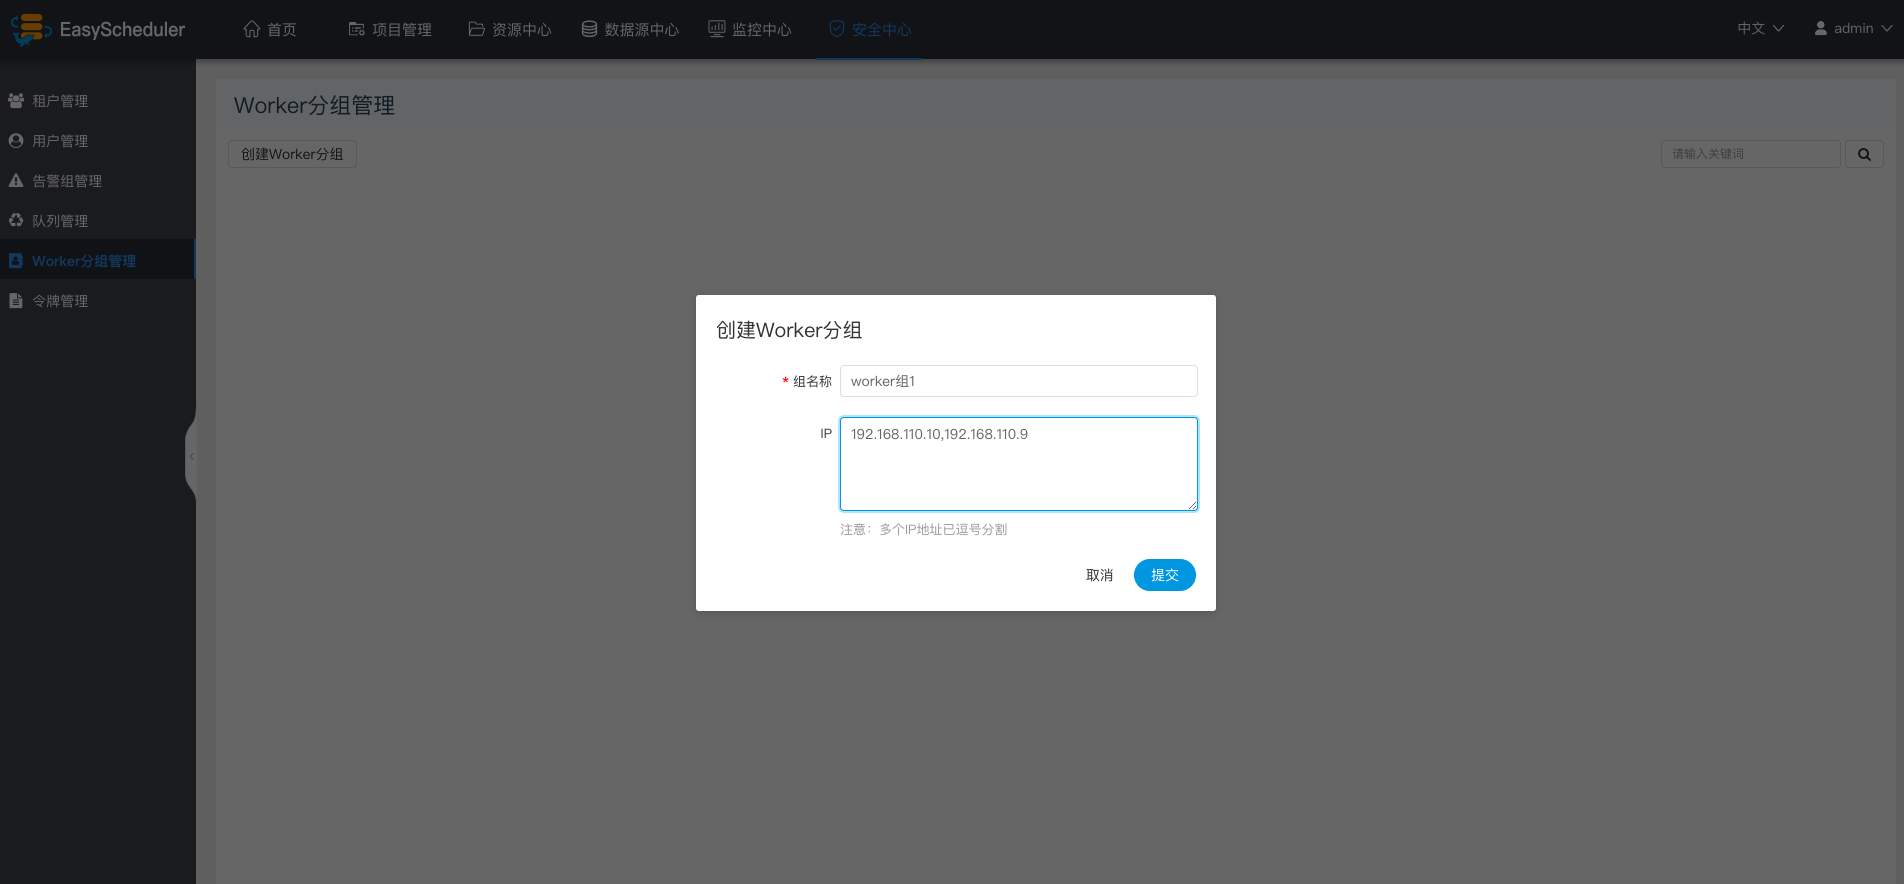
Task: Click the IP field label
Action: [826, 433]
